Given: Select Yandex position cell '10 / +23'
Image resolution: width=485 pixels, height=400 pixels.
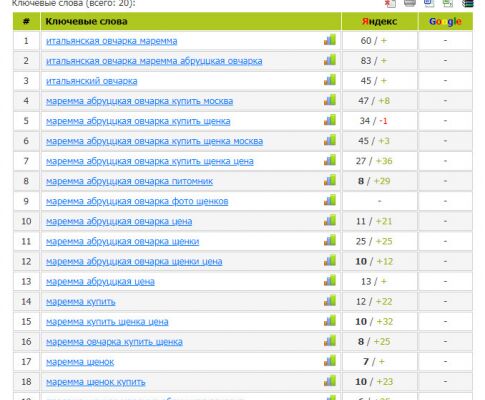Looking at the screenshot, I should [380, 381].
